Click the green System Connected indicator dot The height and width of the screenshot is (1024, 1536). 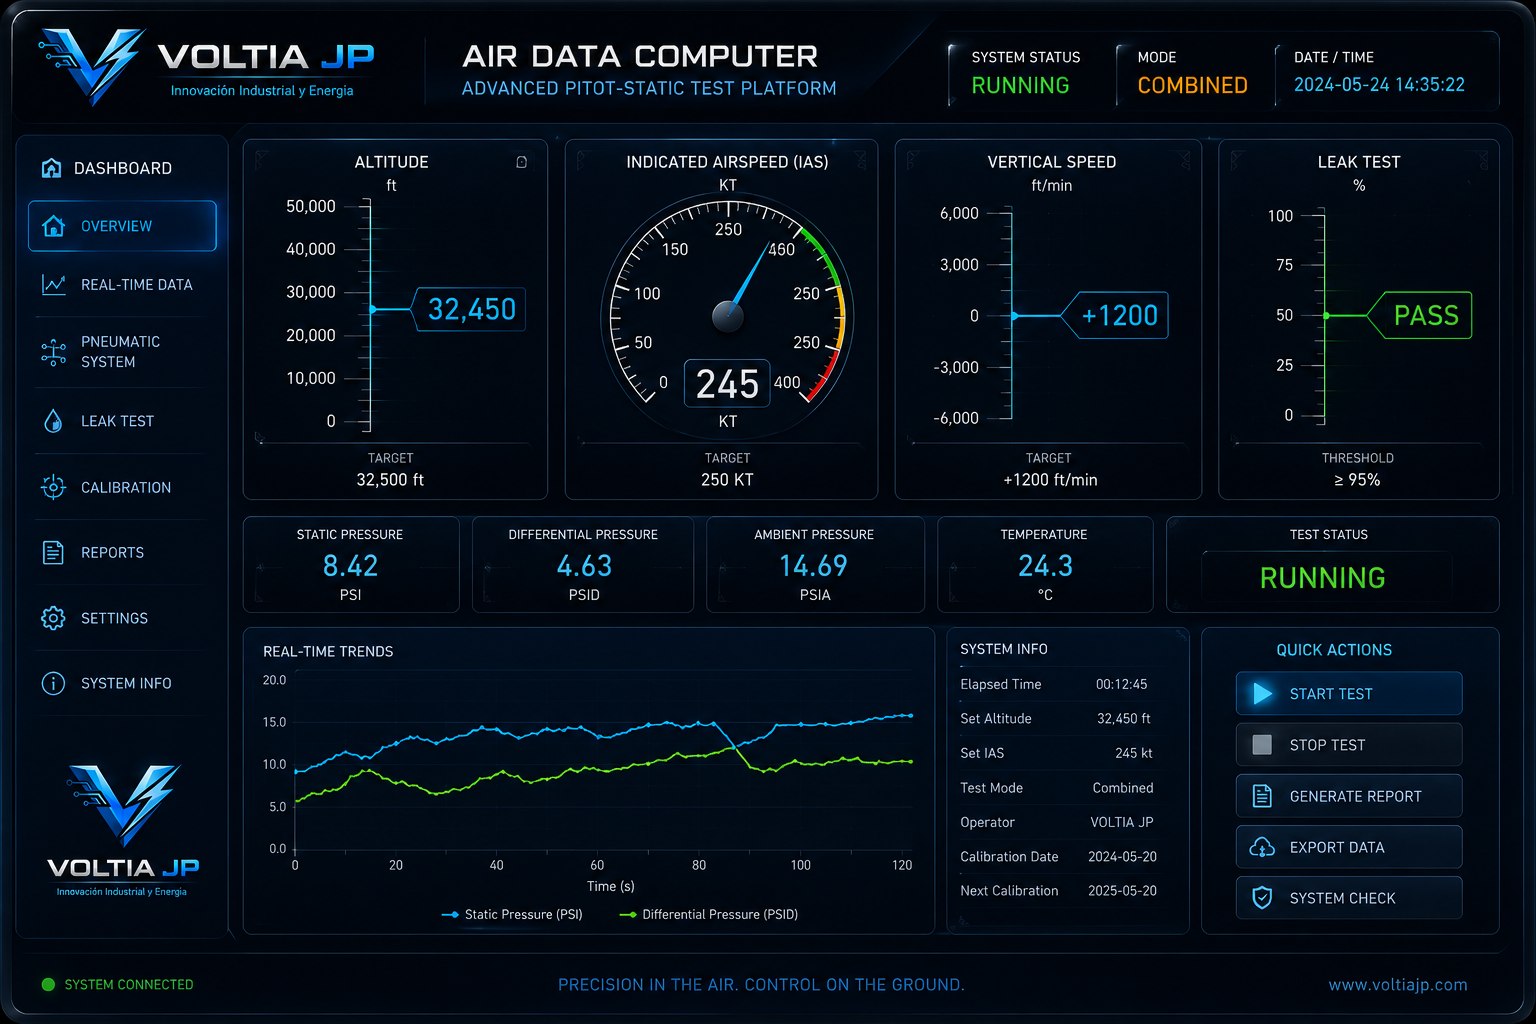click(48, 985)
